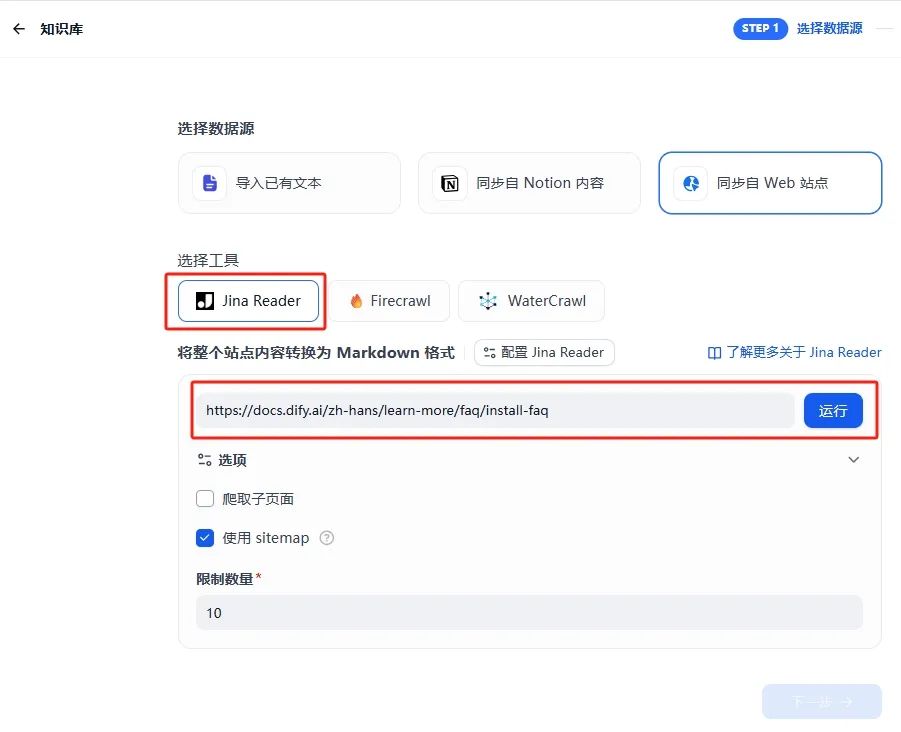Image resolution: width=901 pixels, height=732 pixels.
Task: Toggle the 爬取子页面 option off and on
Action: [204, 498]
